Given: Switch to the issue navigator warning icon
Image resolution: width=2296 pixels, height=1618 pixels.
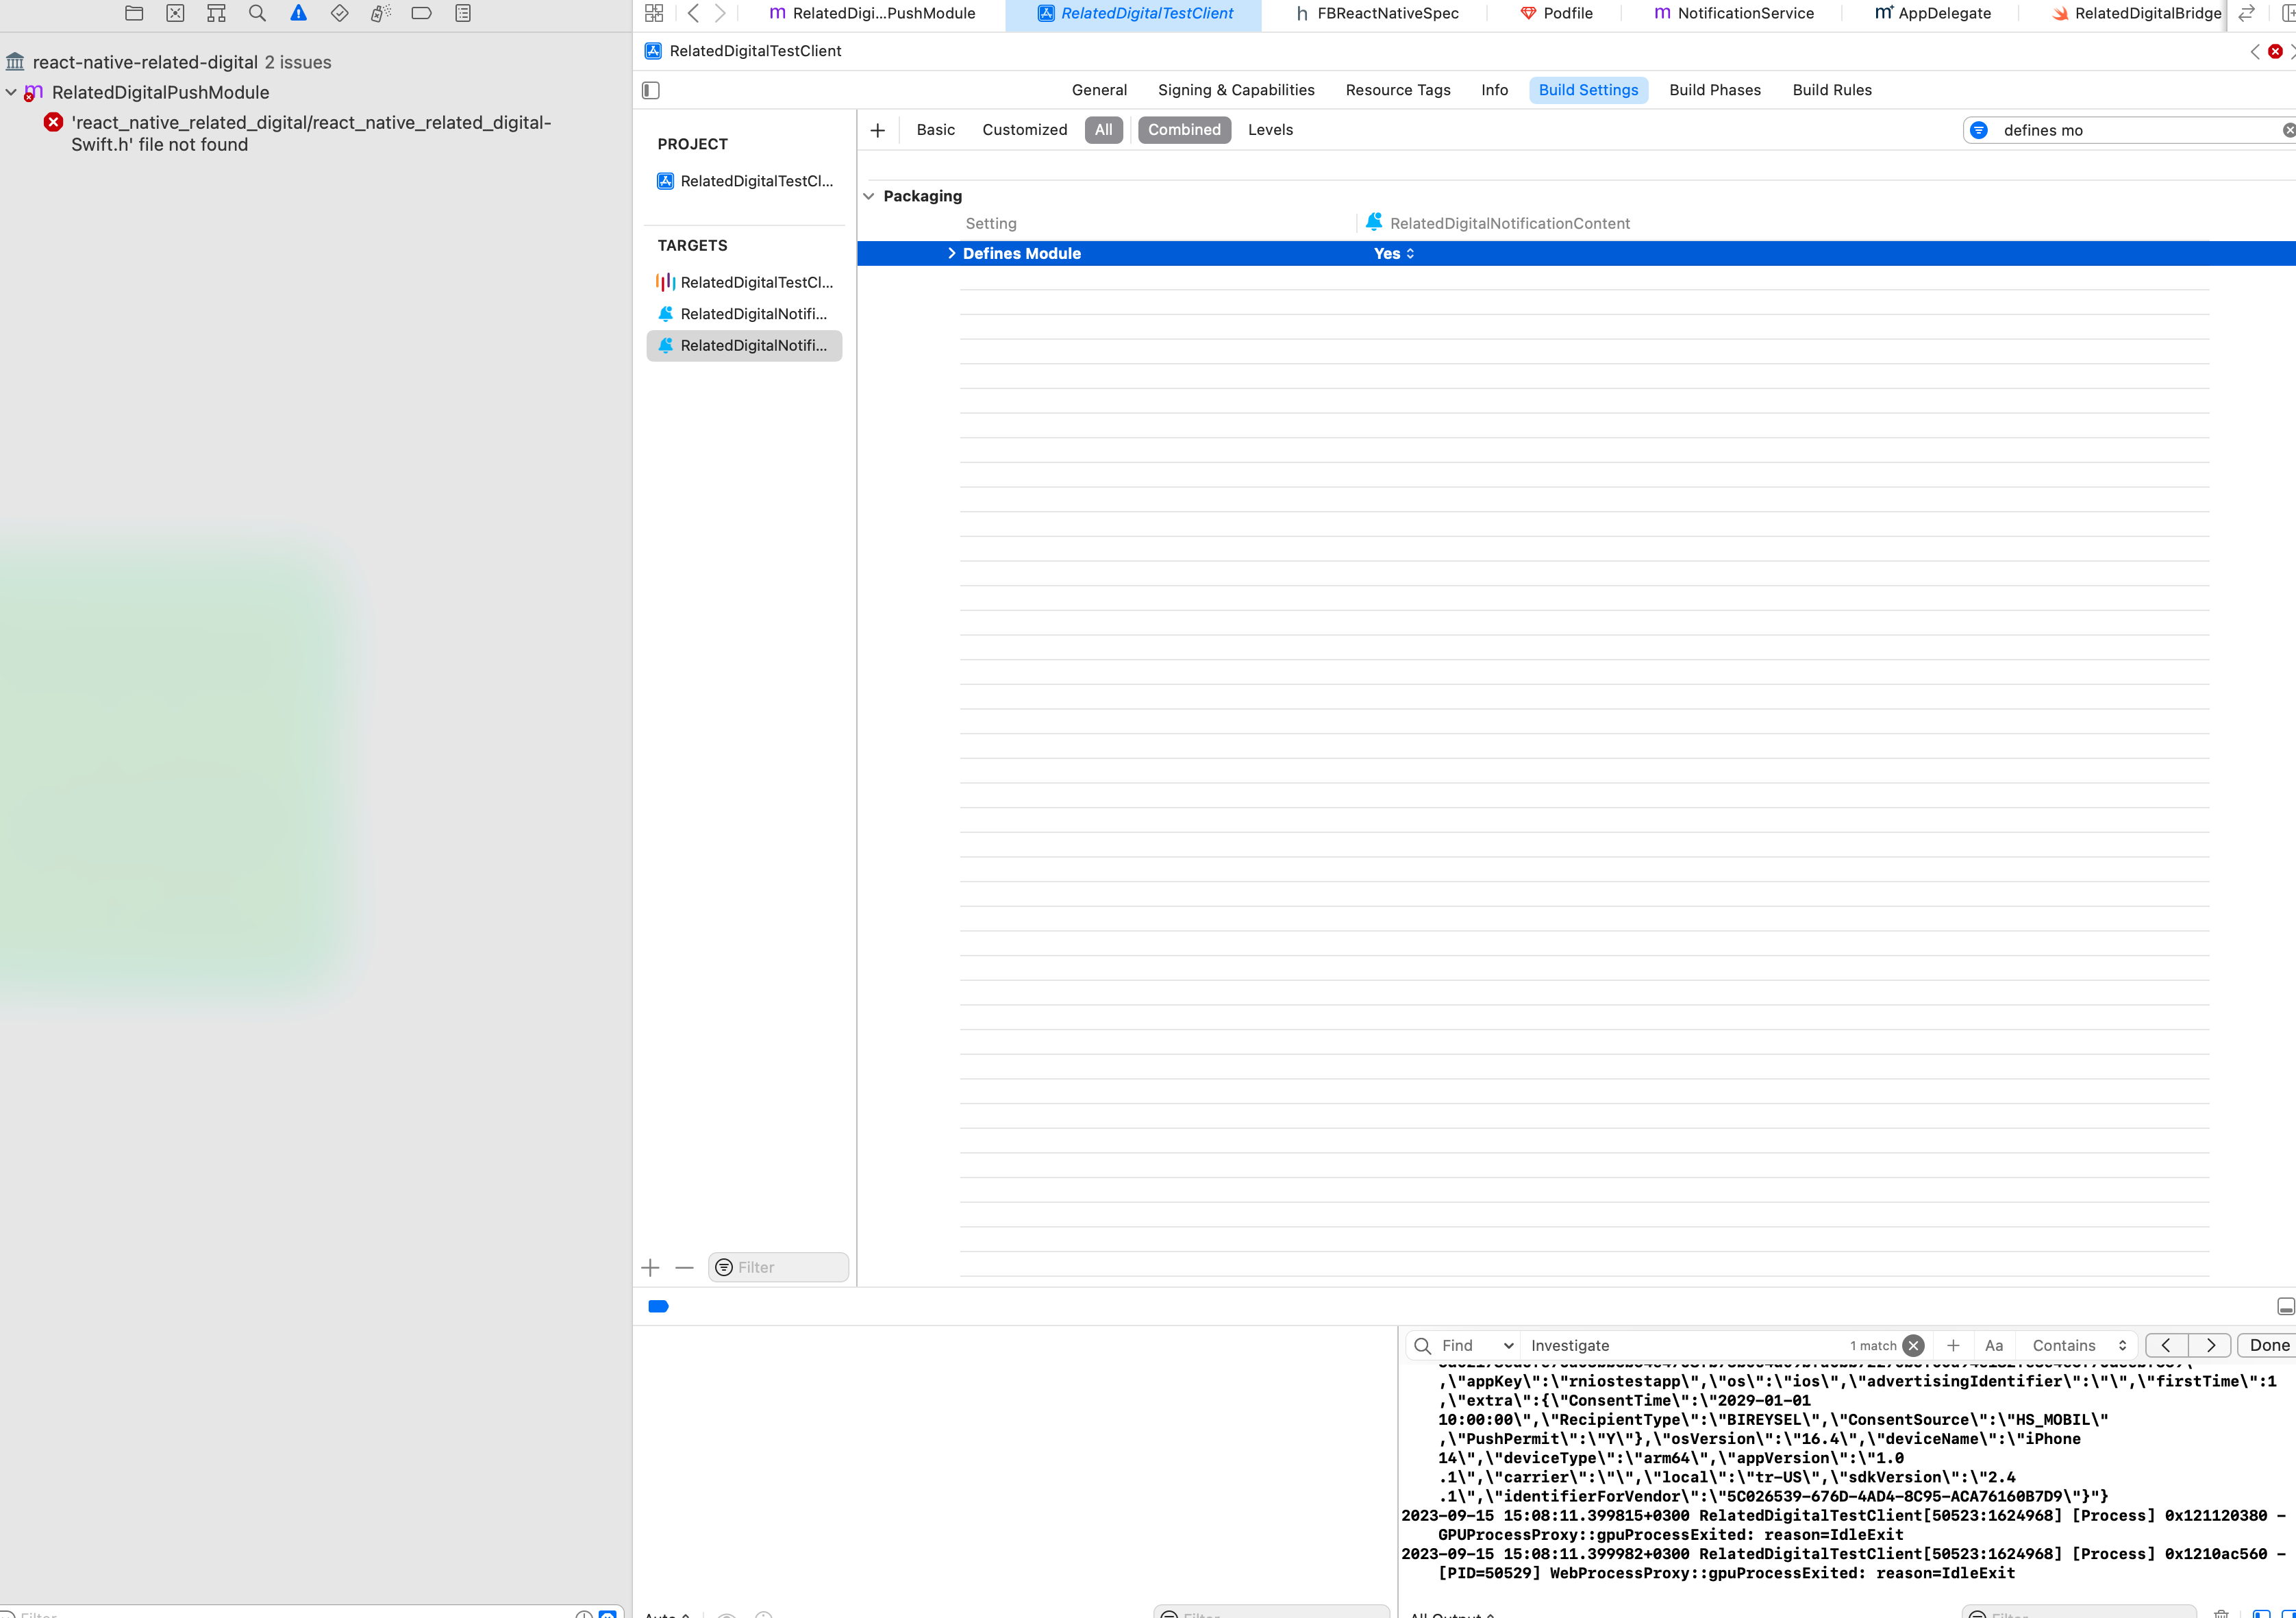Looking at the screenshot, I should (298, 13).
